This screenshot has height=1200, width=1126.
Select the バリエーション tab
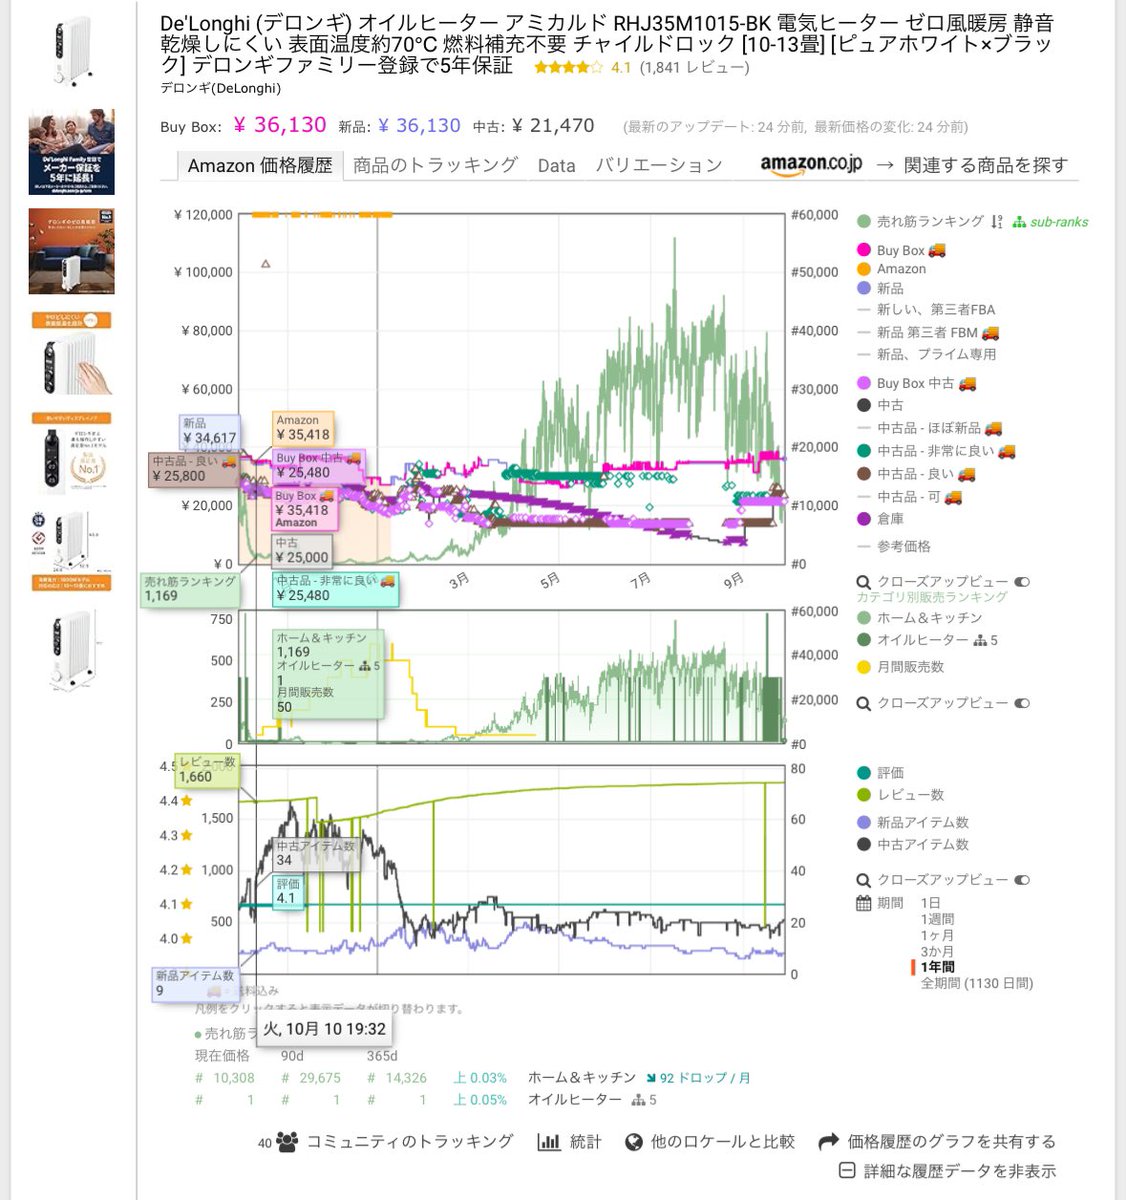click(658, 166)
